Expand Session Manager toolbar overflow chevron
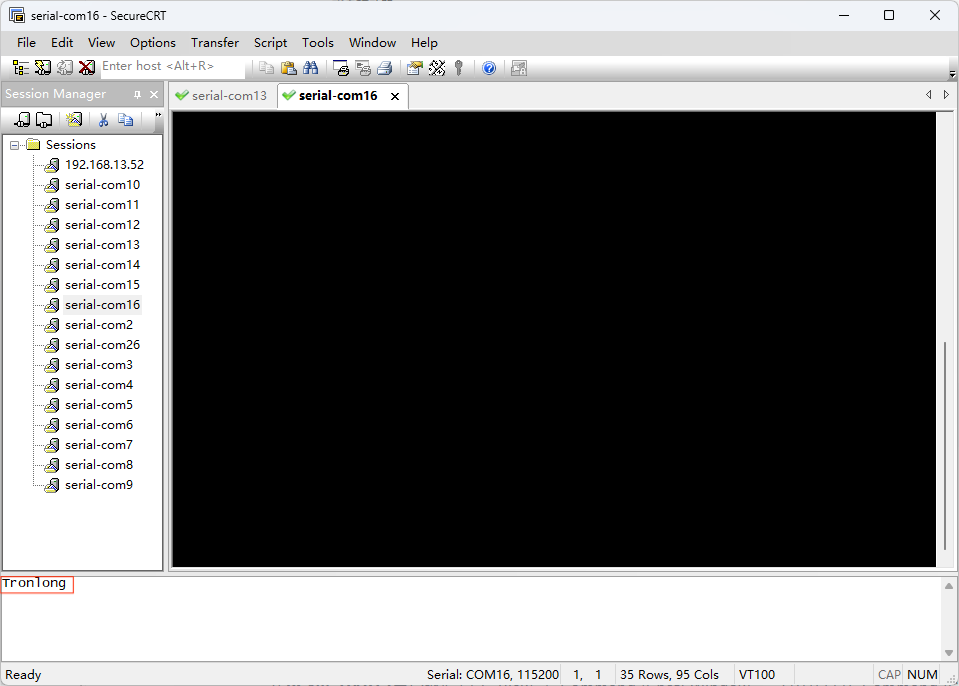This screenshot has width=959, height=686. 157,117
